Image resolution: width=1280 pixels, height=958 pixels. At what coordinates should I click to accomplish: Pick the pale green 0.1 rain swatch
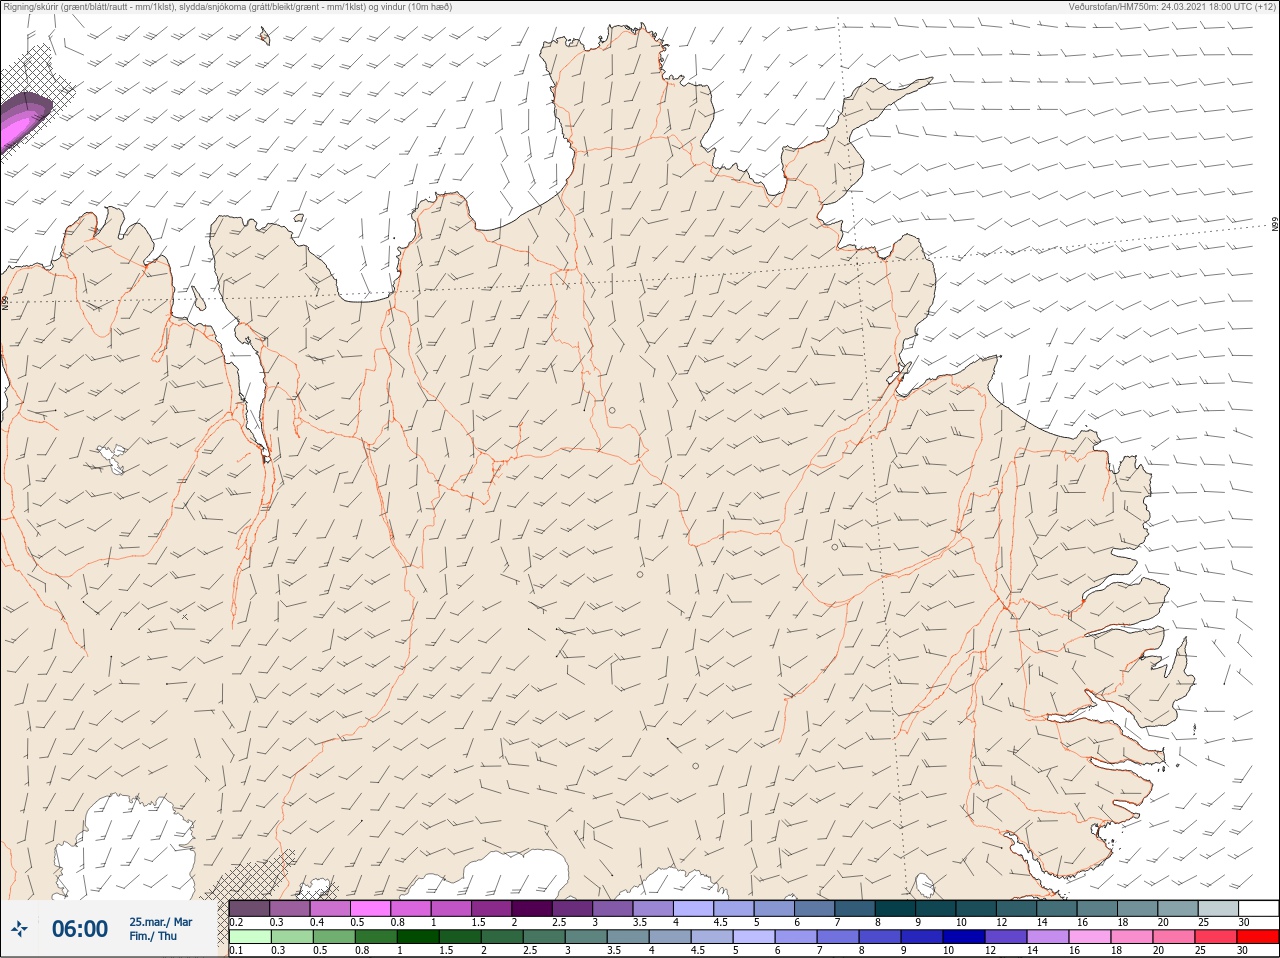pyautogui.click(x=250, y=937)
